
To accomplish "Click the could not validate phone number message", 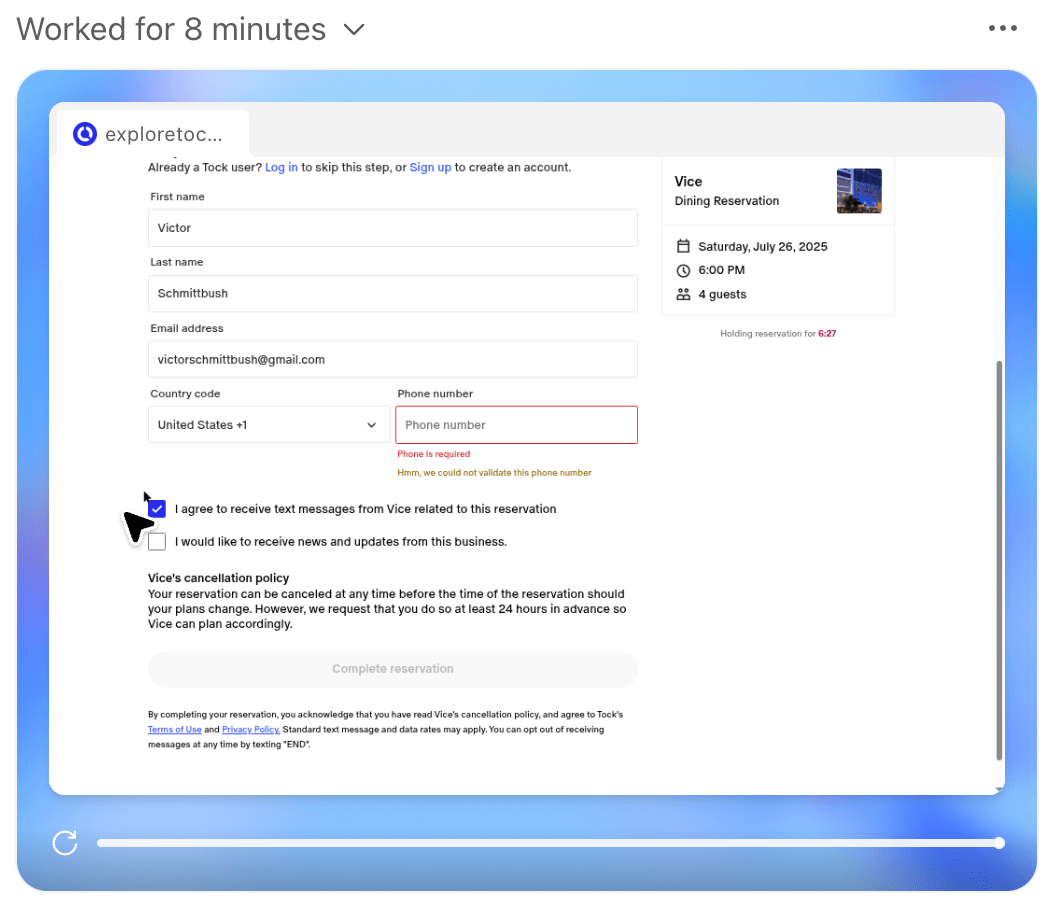I will click(x=494, y=473).
